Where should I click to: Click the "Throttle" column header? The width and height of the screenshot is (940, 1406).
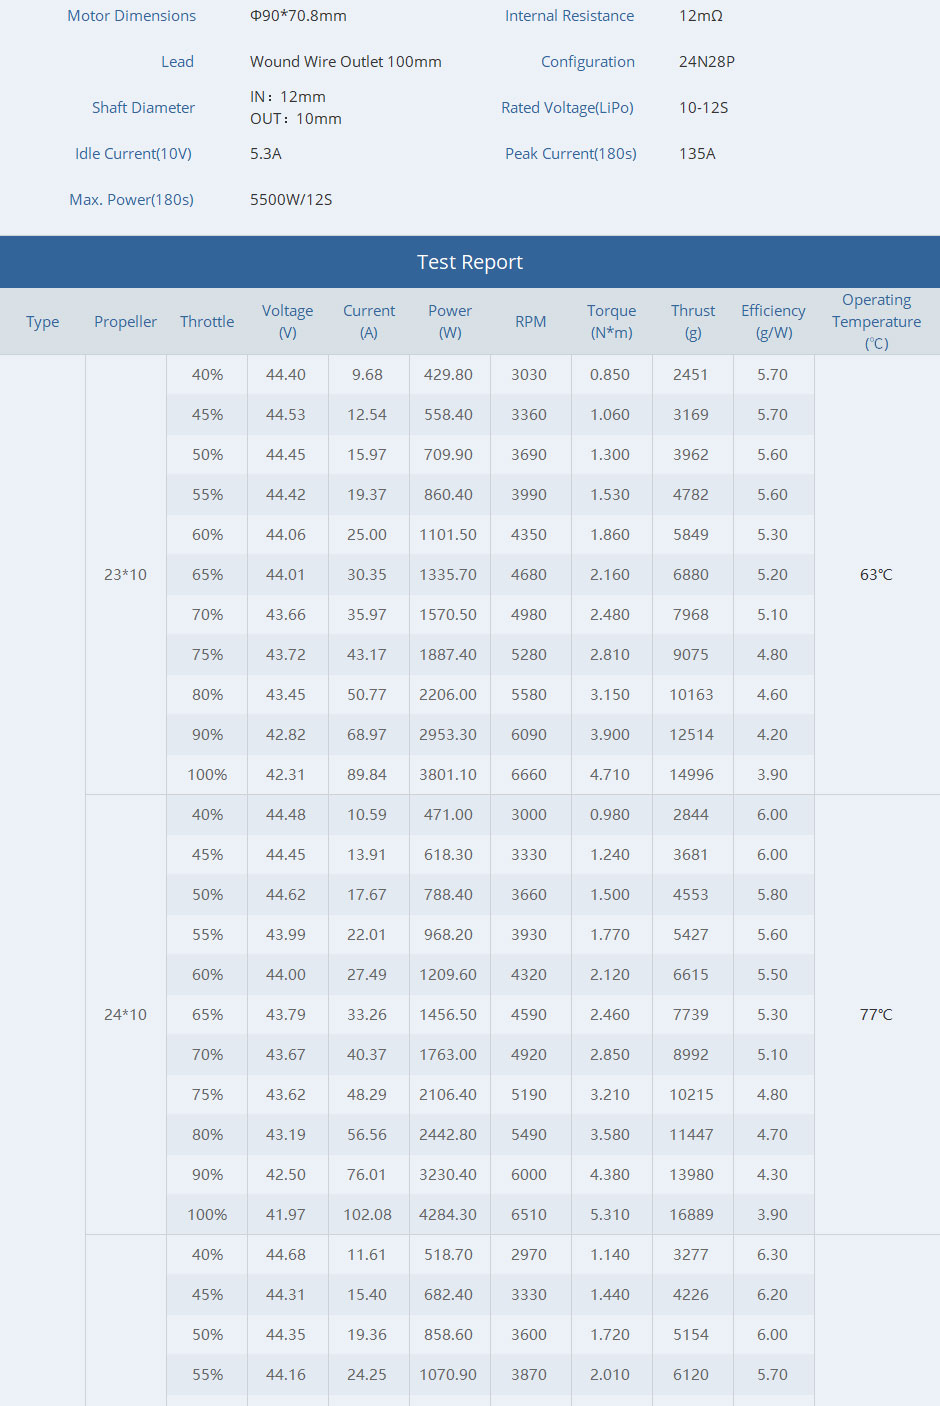[207, 322]
